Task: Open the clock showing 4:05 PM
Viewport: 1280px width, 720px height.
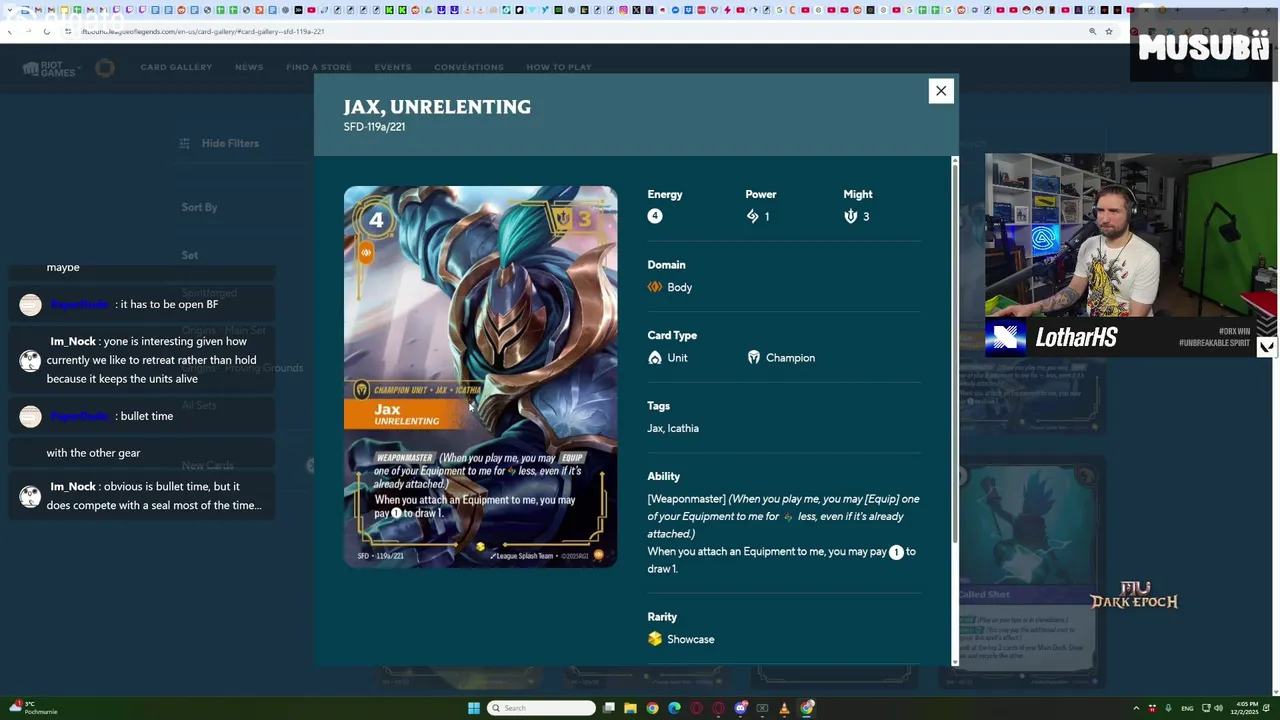Action: tap(1244, 708)
